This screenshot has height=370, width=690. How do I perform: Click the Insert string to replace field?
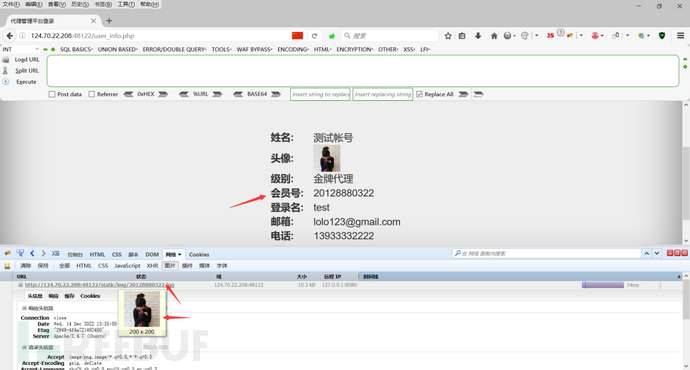pyautogui.click(x=320, y=94)
